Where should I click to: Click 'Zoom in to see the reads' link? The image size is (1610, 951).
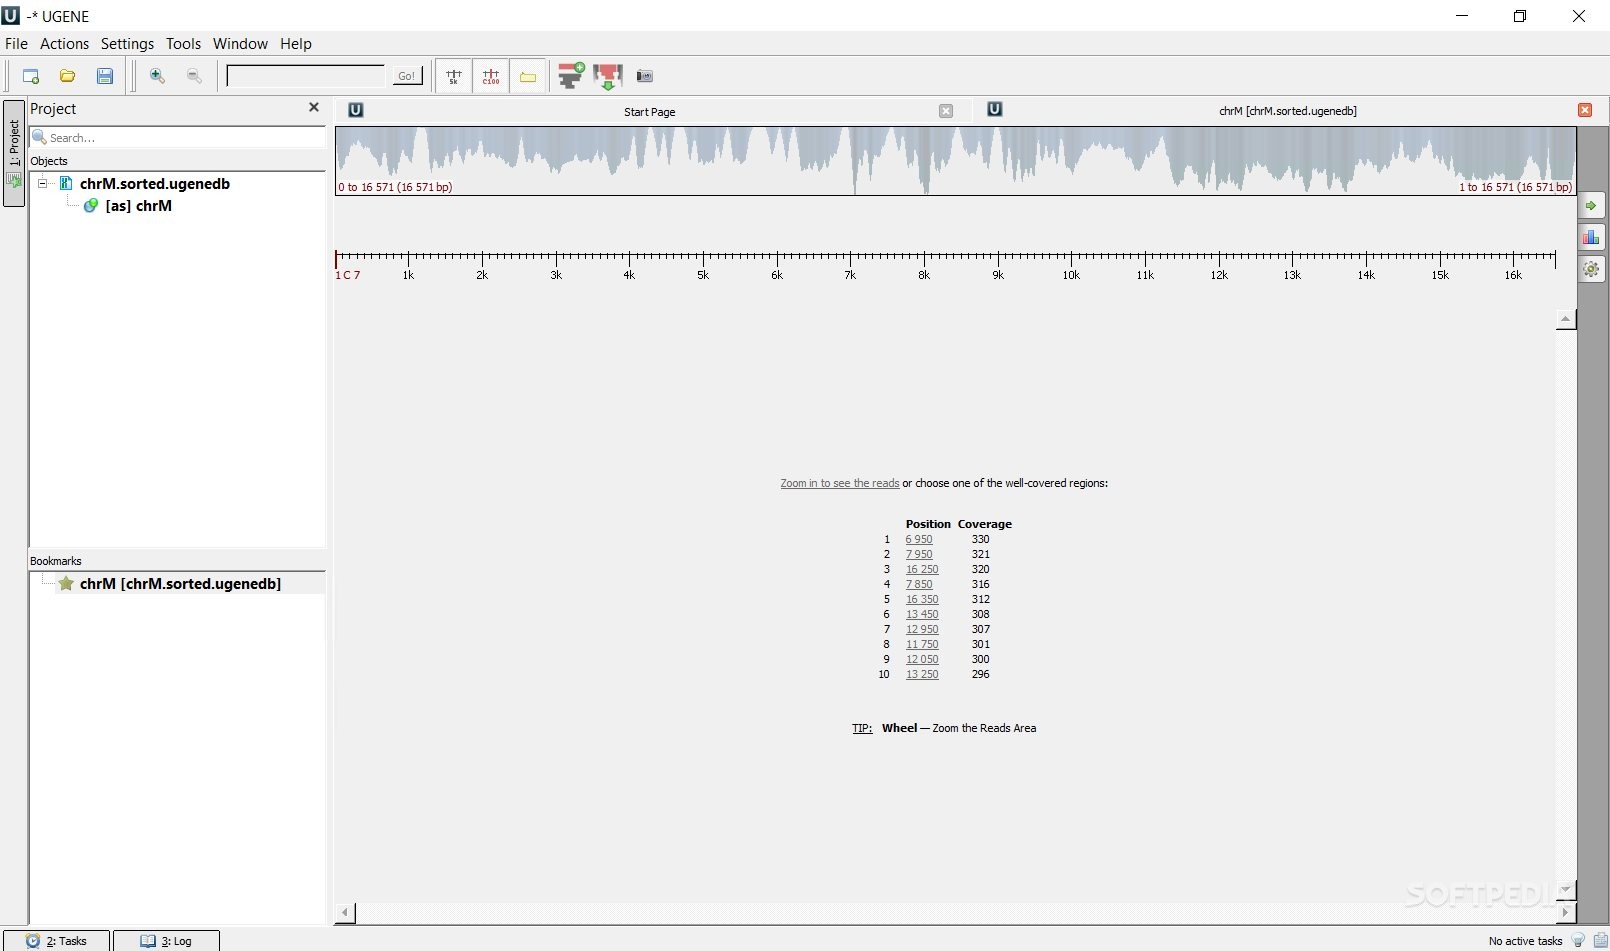[x=840, y=483]
